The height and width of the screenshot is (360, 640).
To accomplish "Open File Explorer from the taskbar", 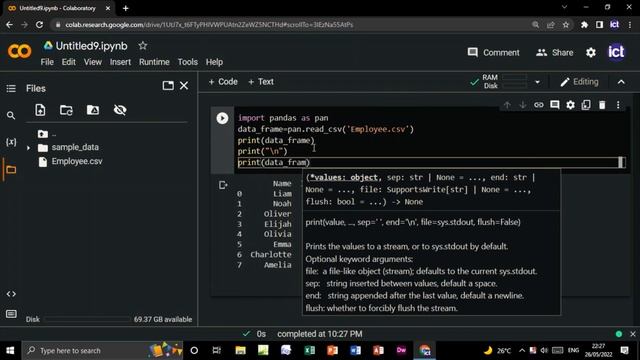I will coord(240,351).
